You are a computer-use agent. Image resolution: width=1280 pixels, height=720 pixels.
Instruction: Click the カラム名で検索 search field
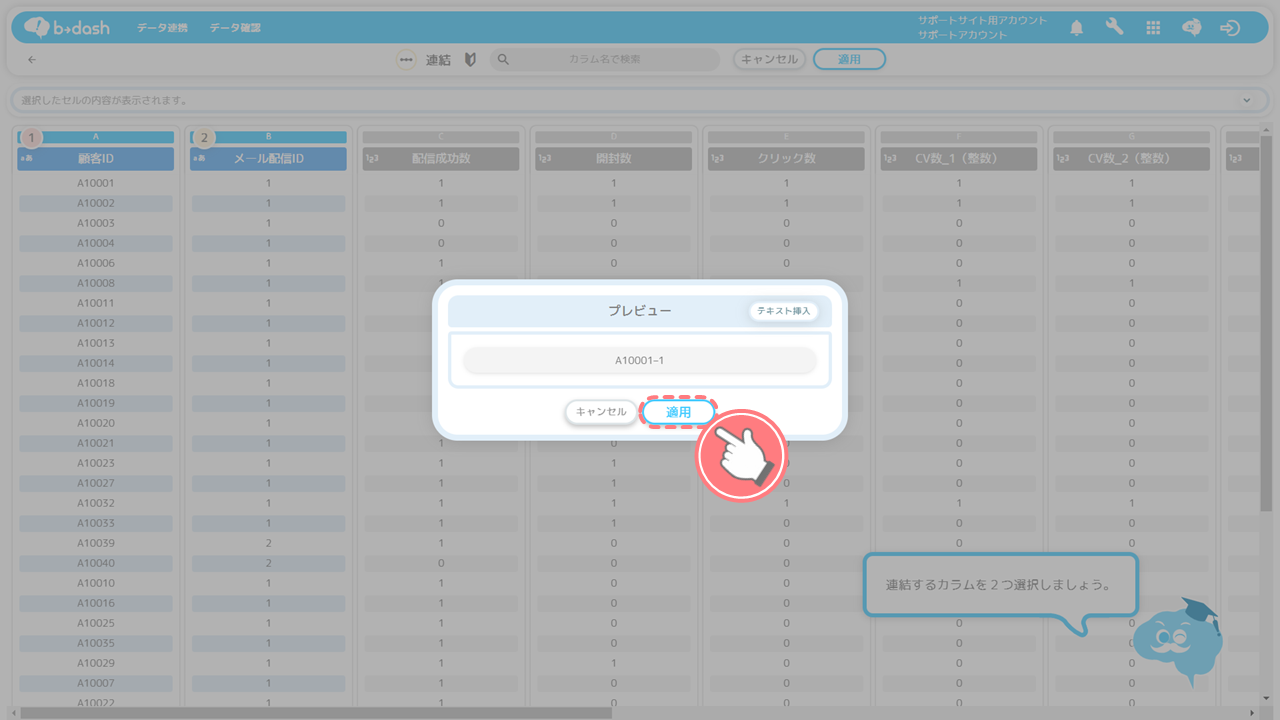[x=604, y=60]
